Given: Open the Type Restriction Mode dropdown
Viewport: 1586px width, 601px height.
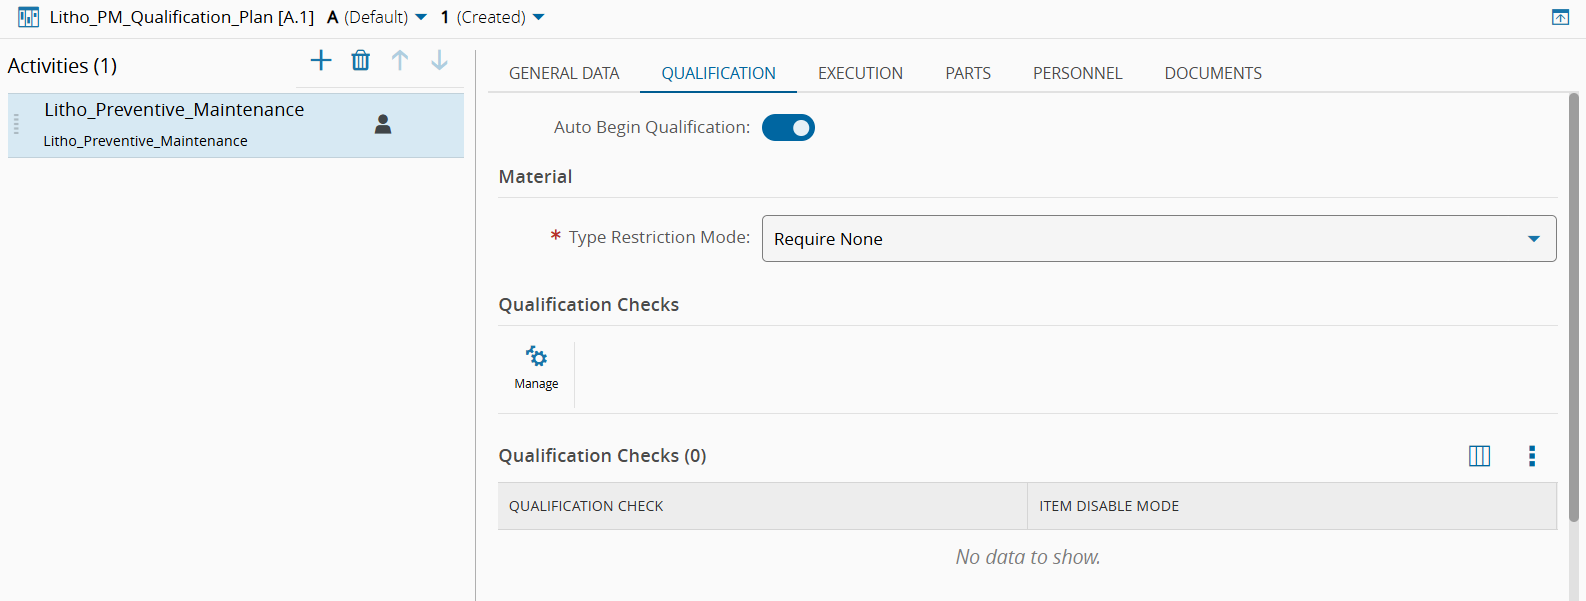Looking at the screenshot, I should [x=1158, y=239].
